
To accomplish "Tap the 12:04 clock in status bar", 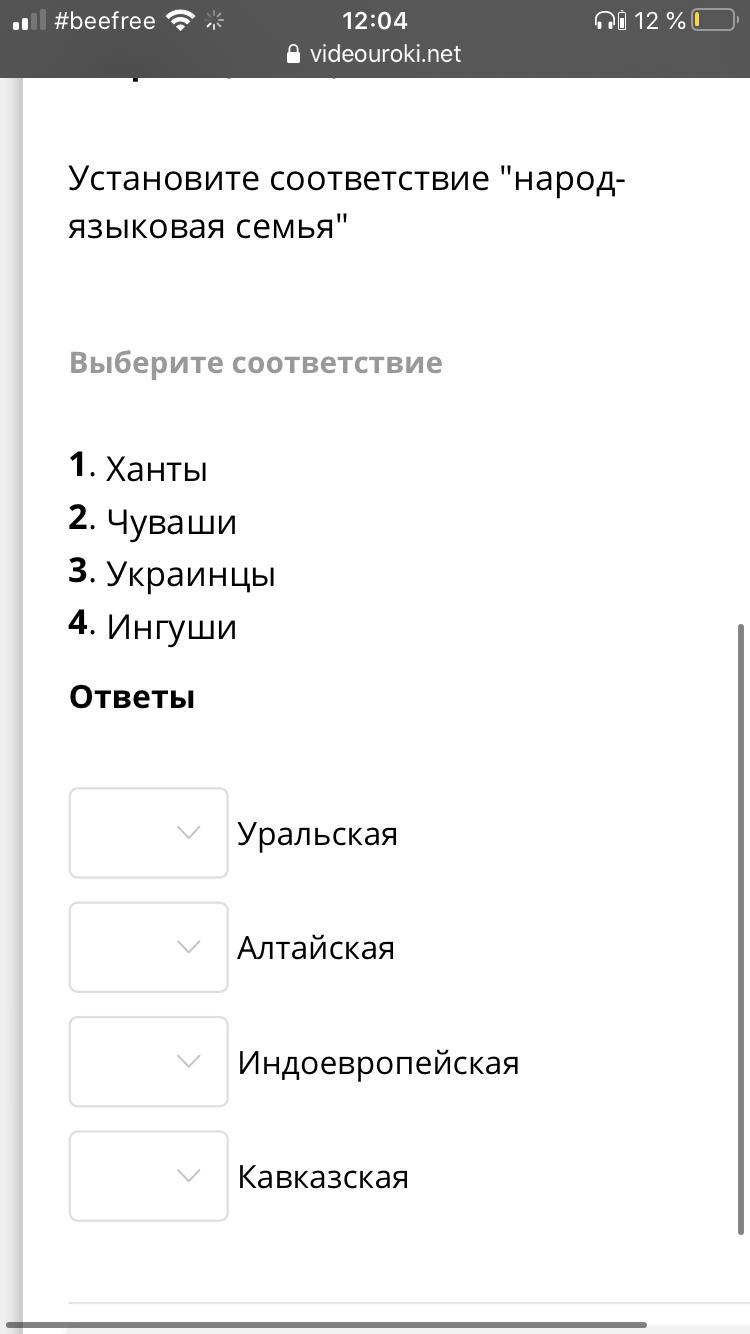I will pyautogui.click(x=375, y=21).
